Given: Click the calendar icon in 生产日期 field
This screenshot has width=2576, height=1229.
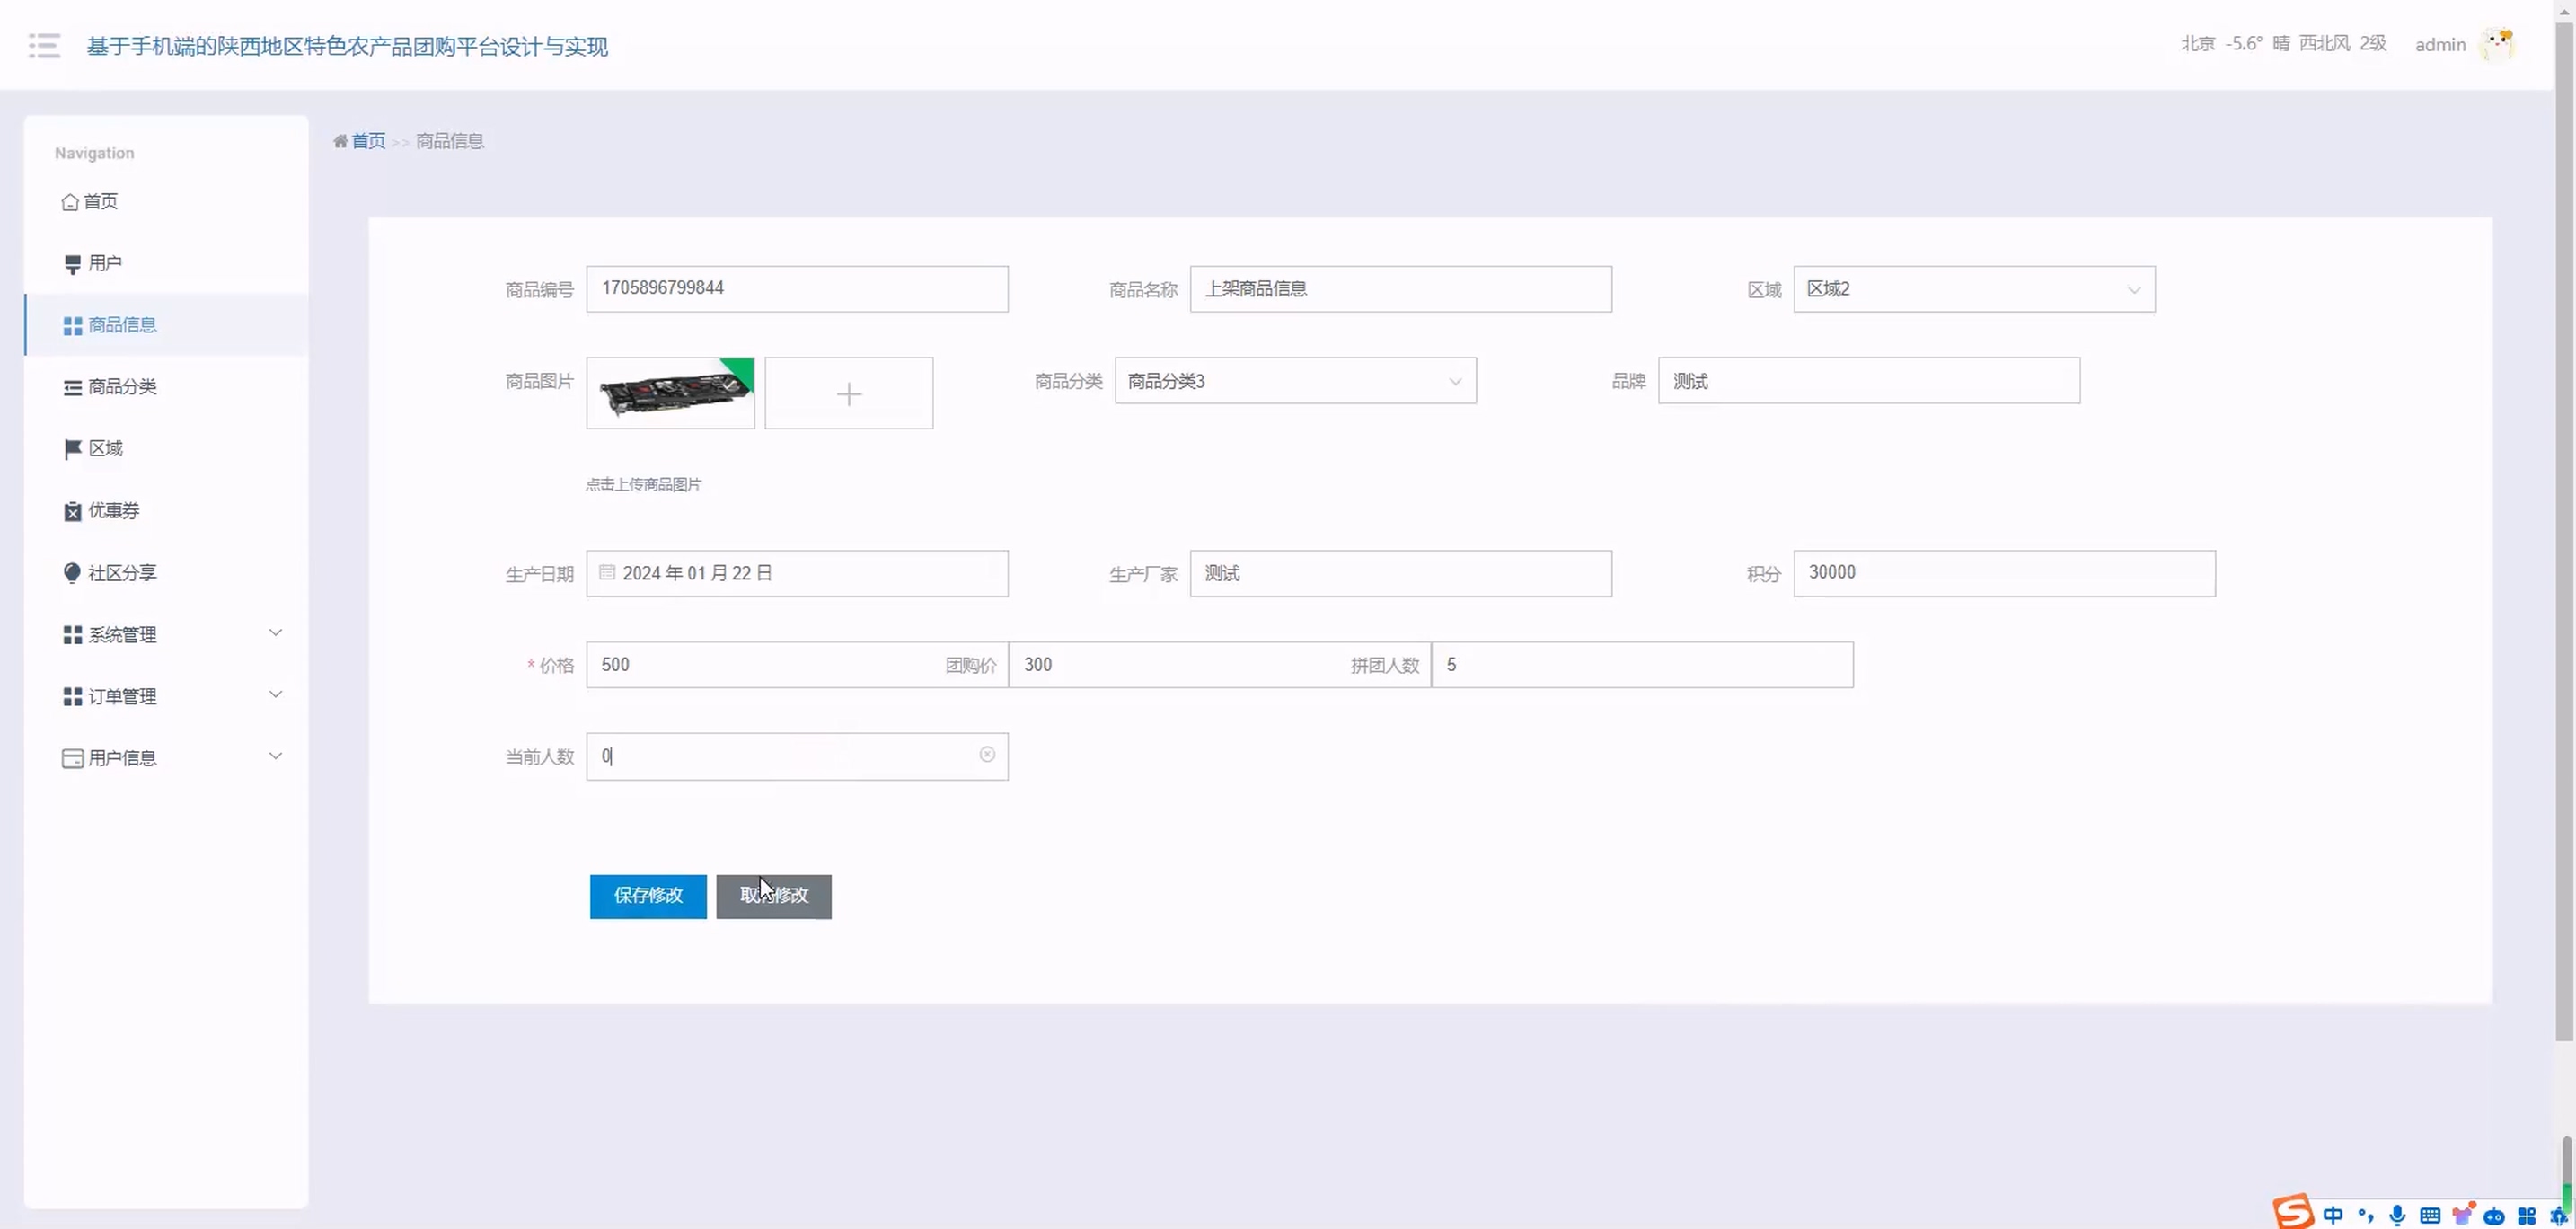Looking at the screenshot, I should [x=607, y=572].
